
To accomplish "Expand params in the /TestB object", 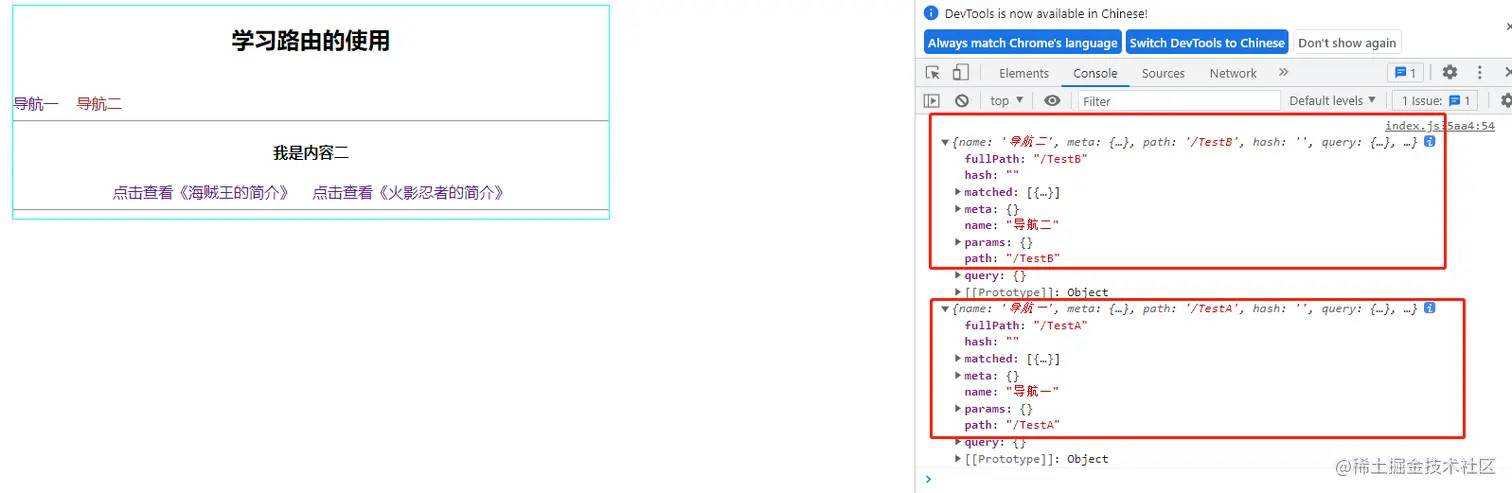I will click(958, 242).
